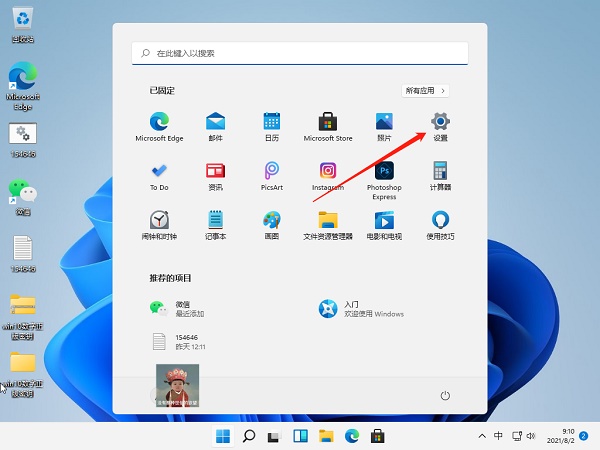Image resolution: width=600 pixels, height=450 pixels.
Task: Open Microsoft Edge in pinned apps
Action: [159, 127]
